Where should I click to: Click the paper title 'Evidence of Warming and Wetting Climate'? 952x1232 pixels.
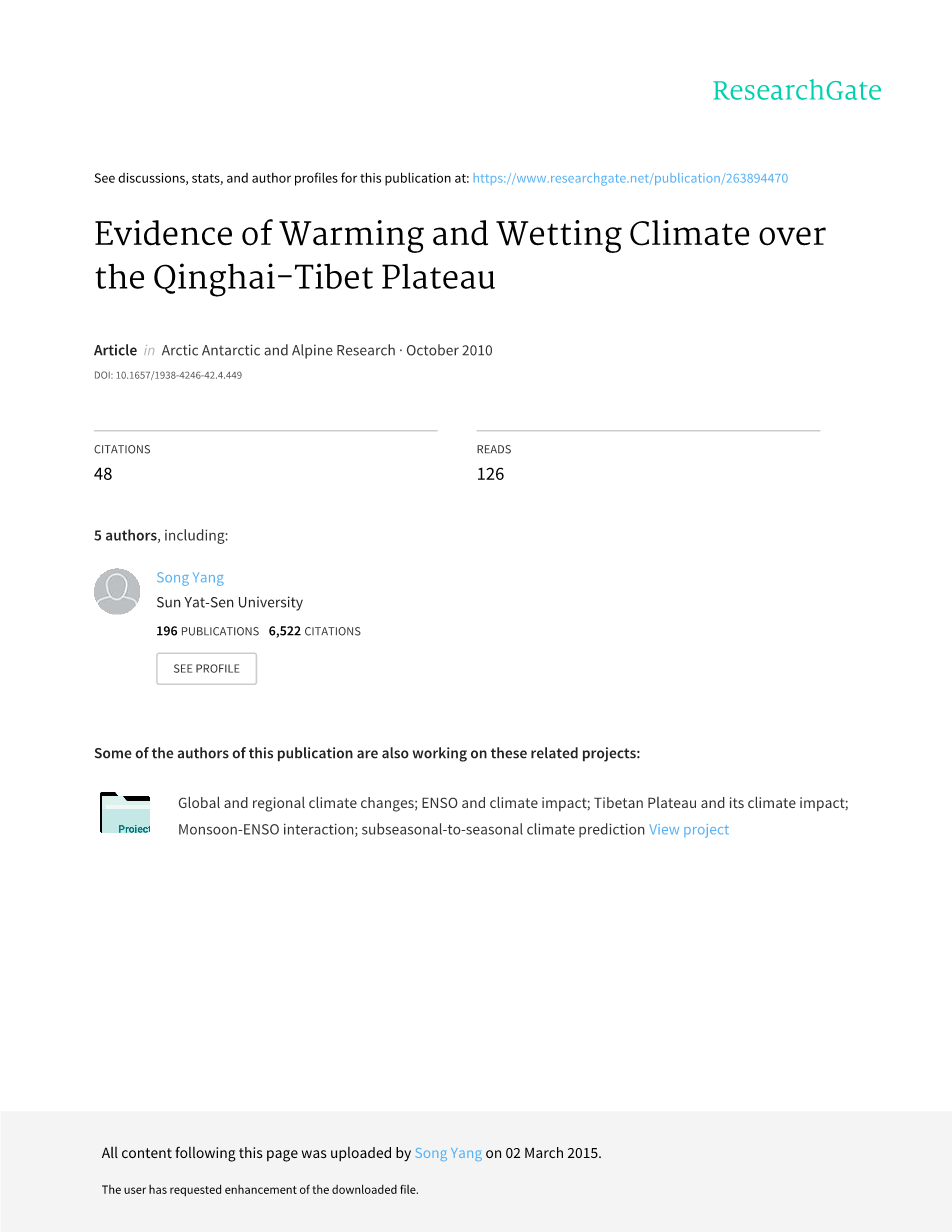[459, 255]
